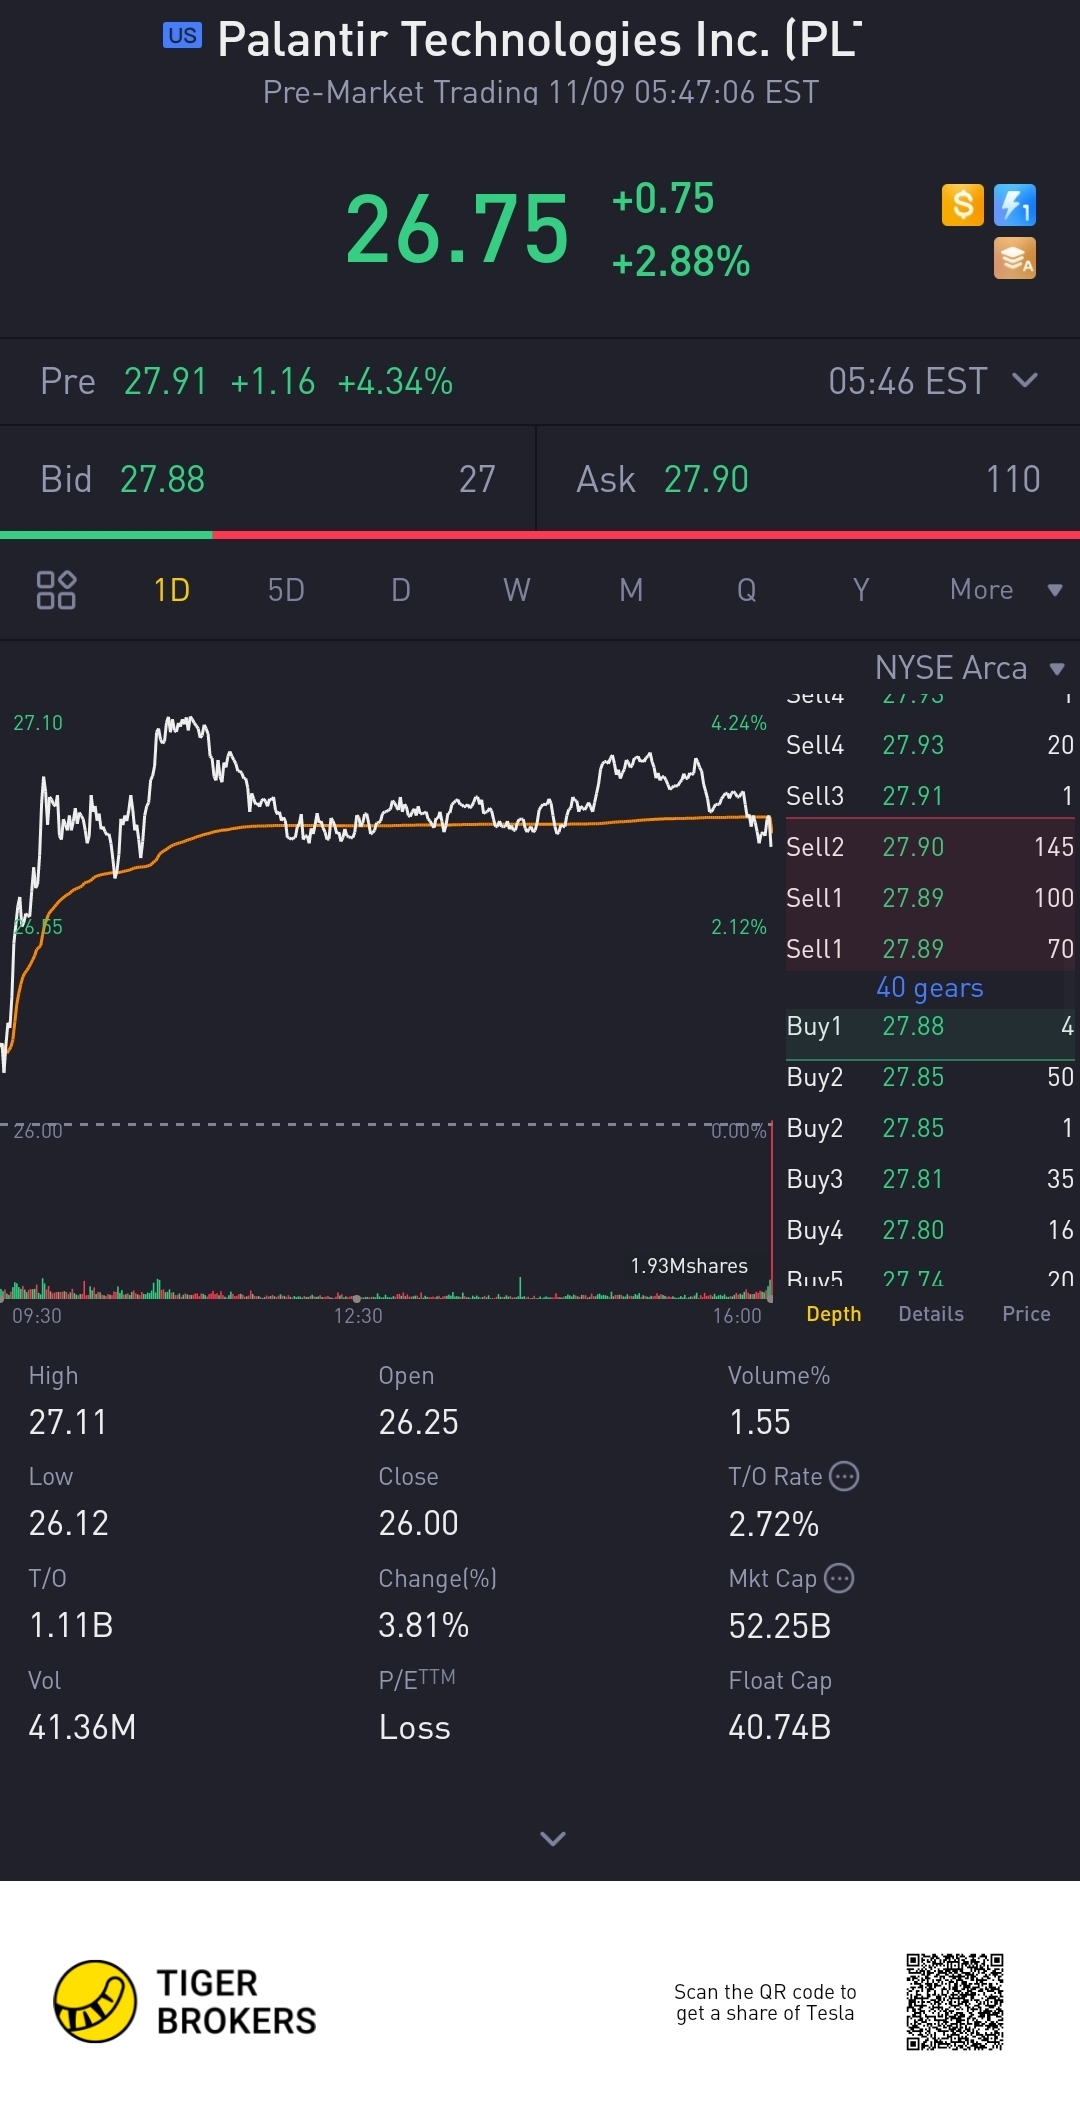Tap Sell1 27.89 row with 70 size
1080x2123 pixels.
point(930,949)
